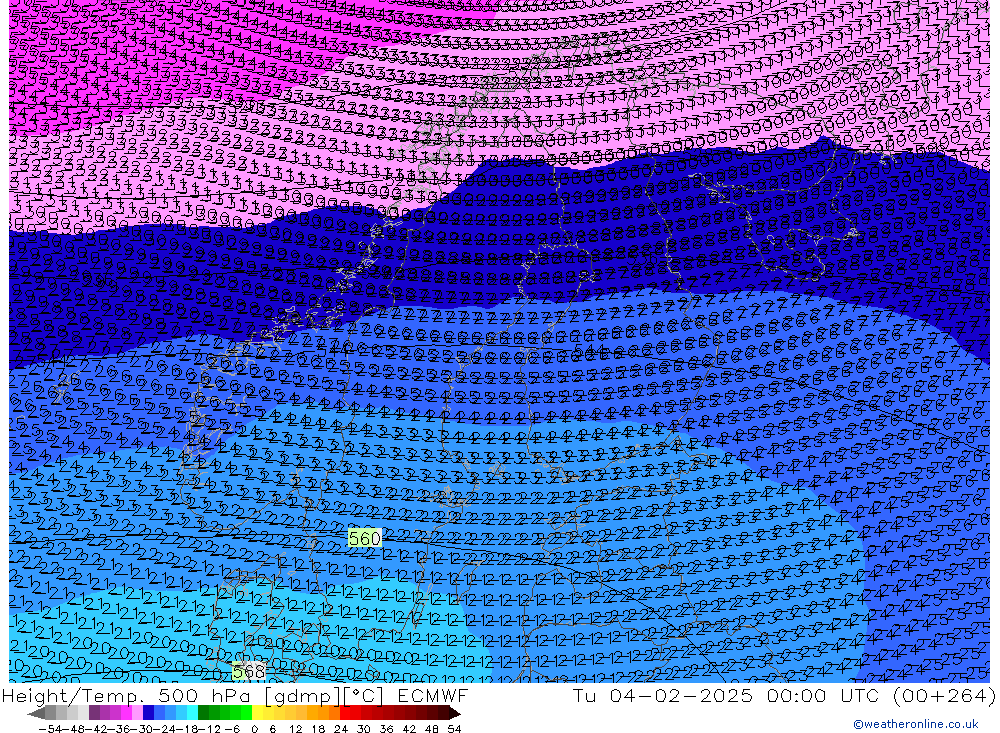Select the dark blue legend swatch above -30

148,713
